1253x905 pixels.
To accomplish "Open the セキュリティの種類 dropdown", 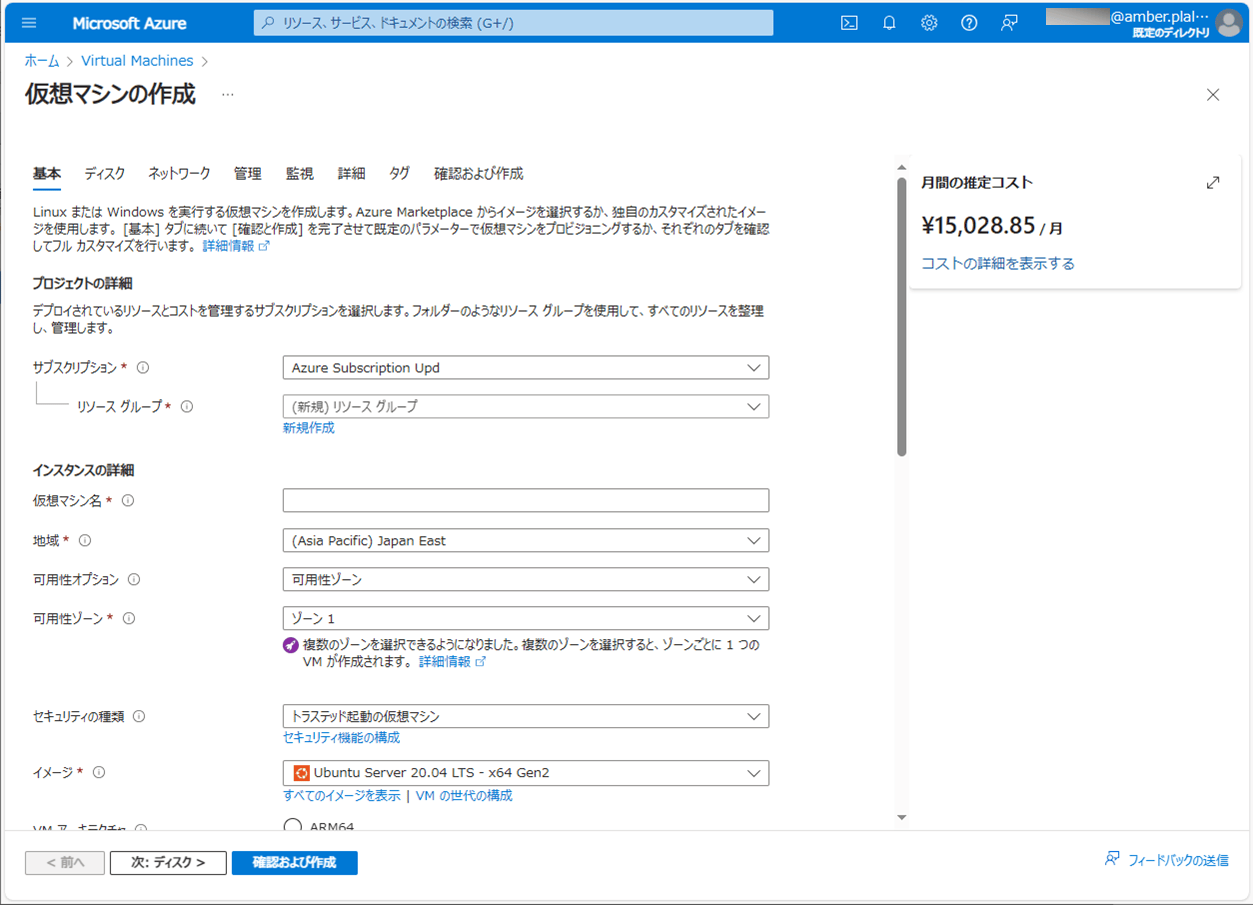I will [x=526, y=717].
